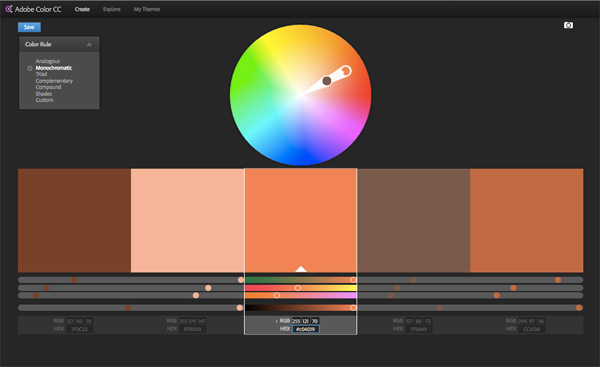Pick the Shades color rule
This screenshot has height=367, width=600.
click(x=44, y=94)
